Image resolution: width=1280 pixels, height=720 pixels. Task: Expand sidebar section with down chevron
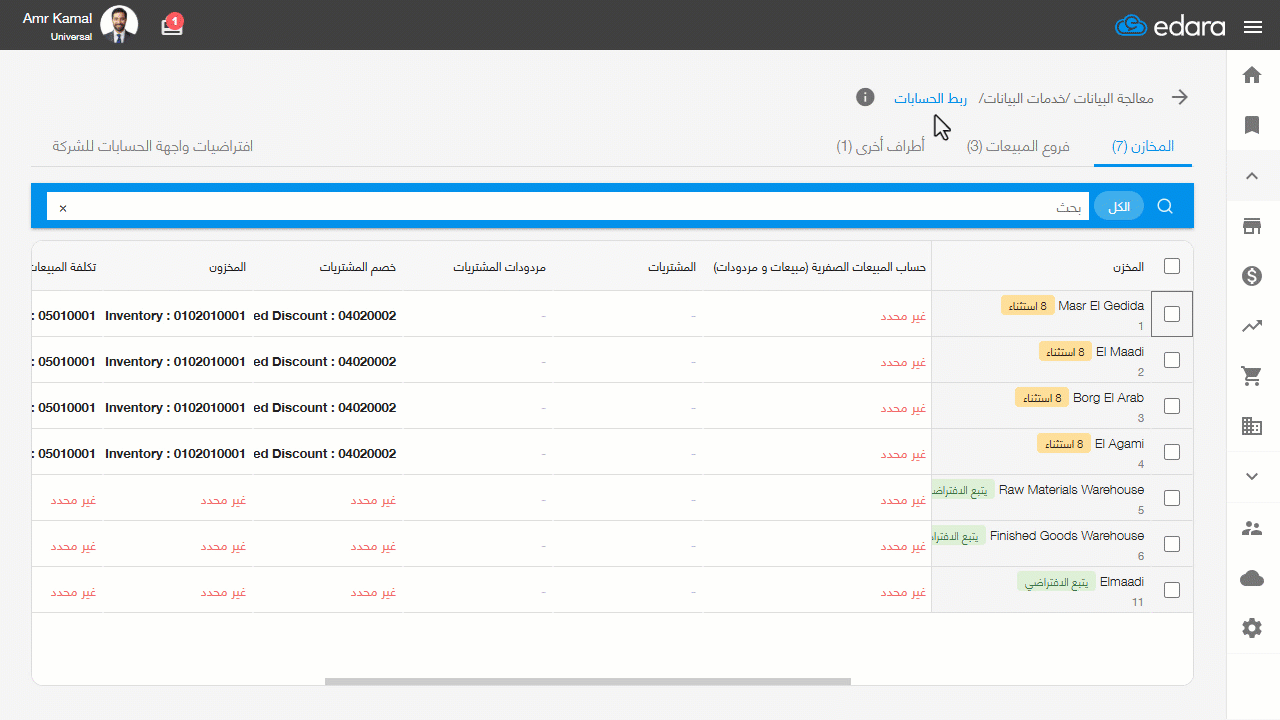pyautogui.click(x=1251, y=477)
